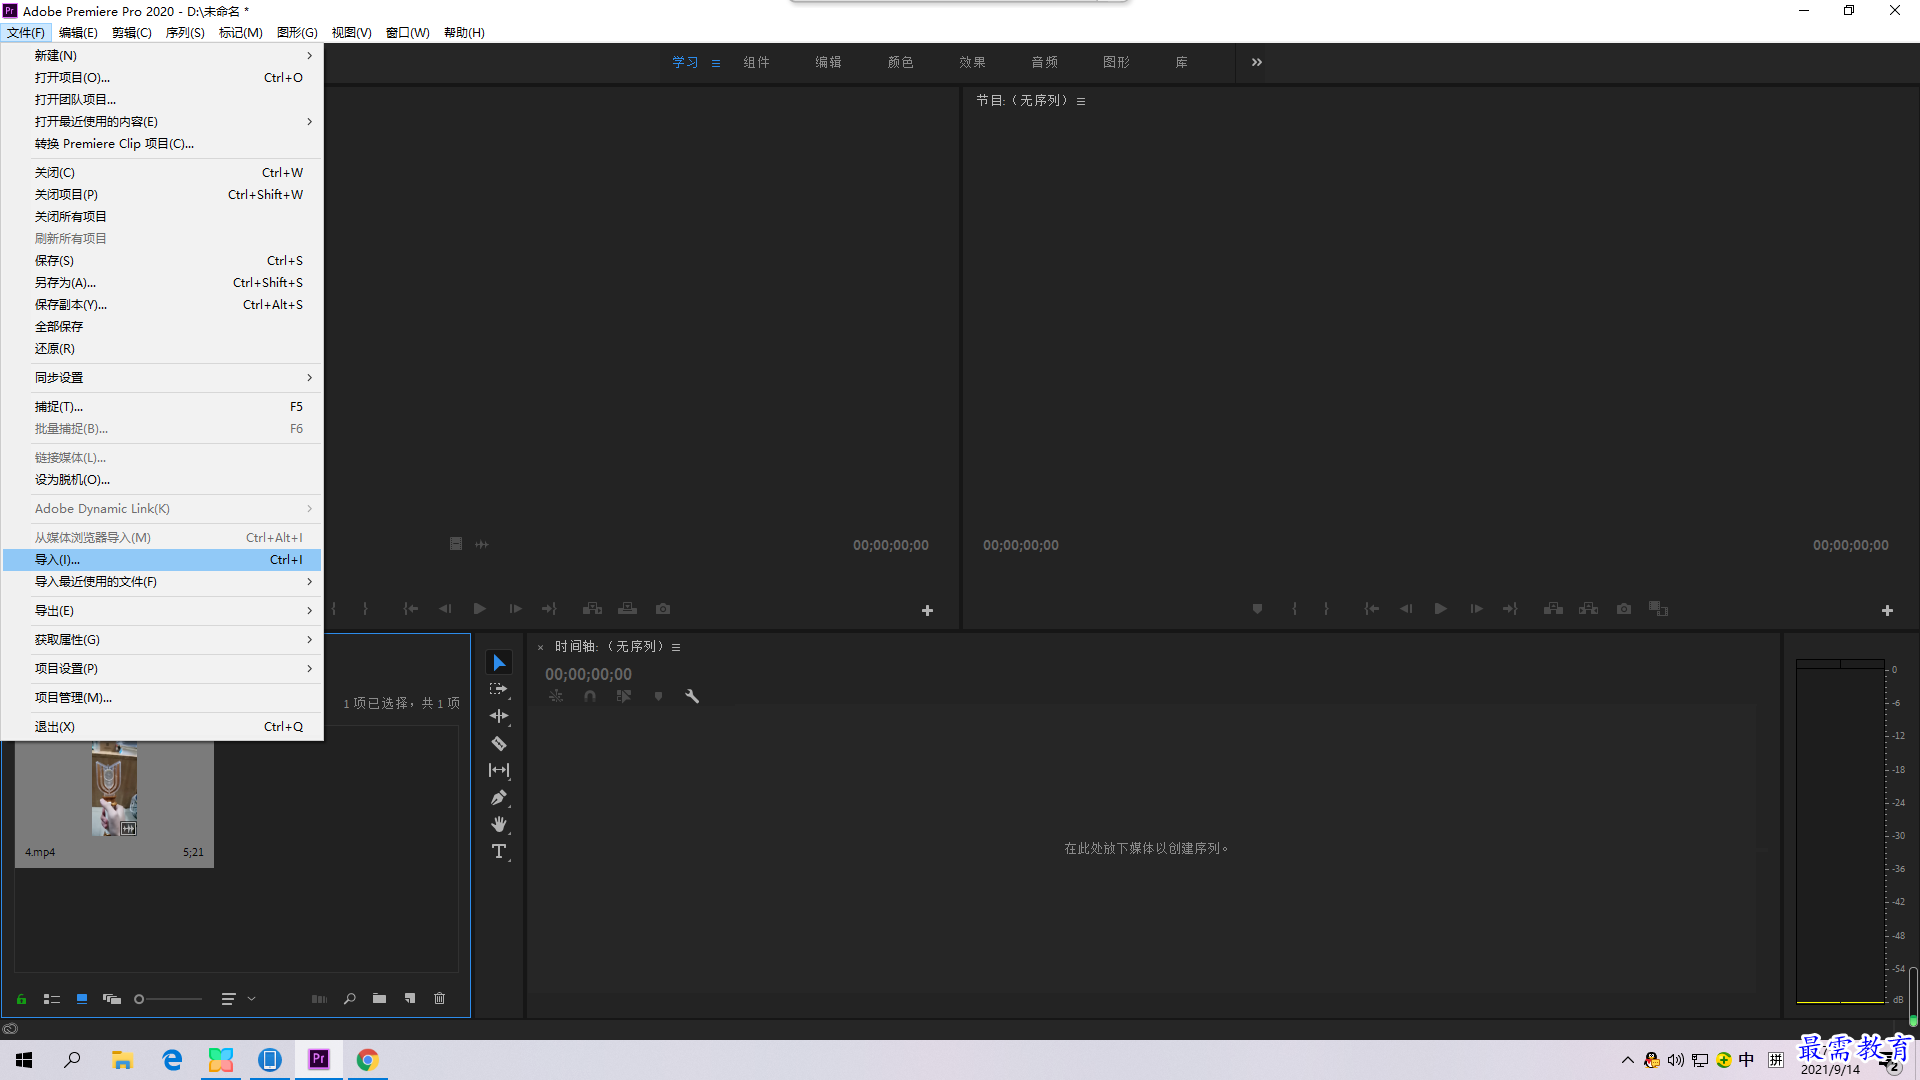Open comparison view in Program monitor
The width and height of the screenshot is (1920, 1080).
coord(1659,609)
